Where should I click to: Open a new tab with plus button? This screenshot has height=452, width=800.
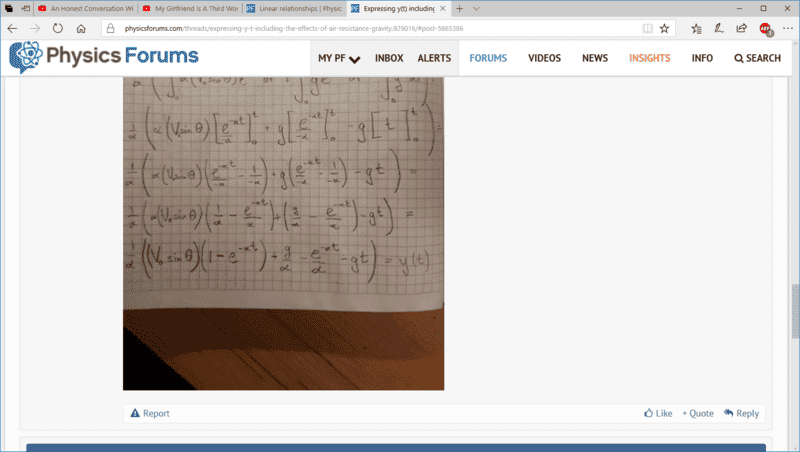[x=459, y=8]
